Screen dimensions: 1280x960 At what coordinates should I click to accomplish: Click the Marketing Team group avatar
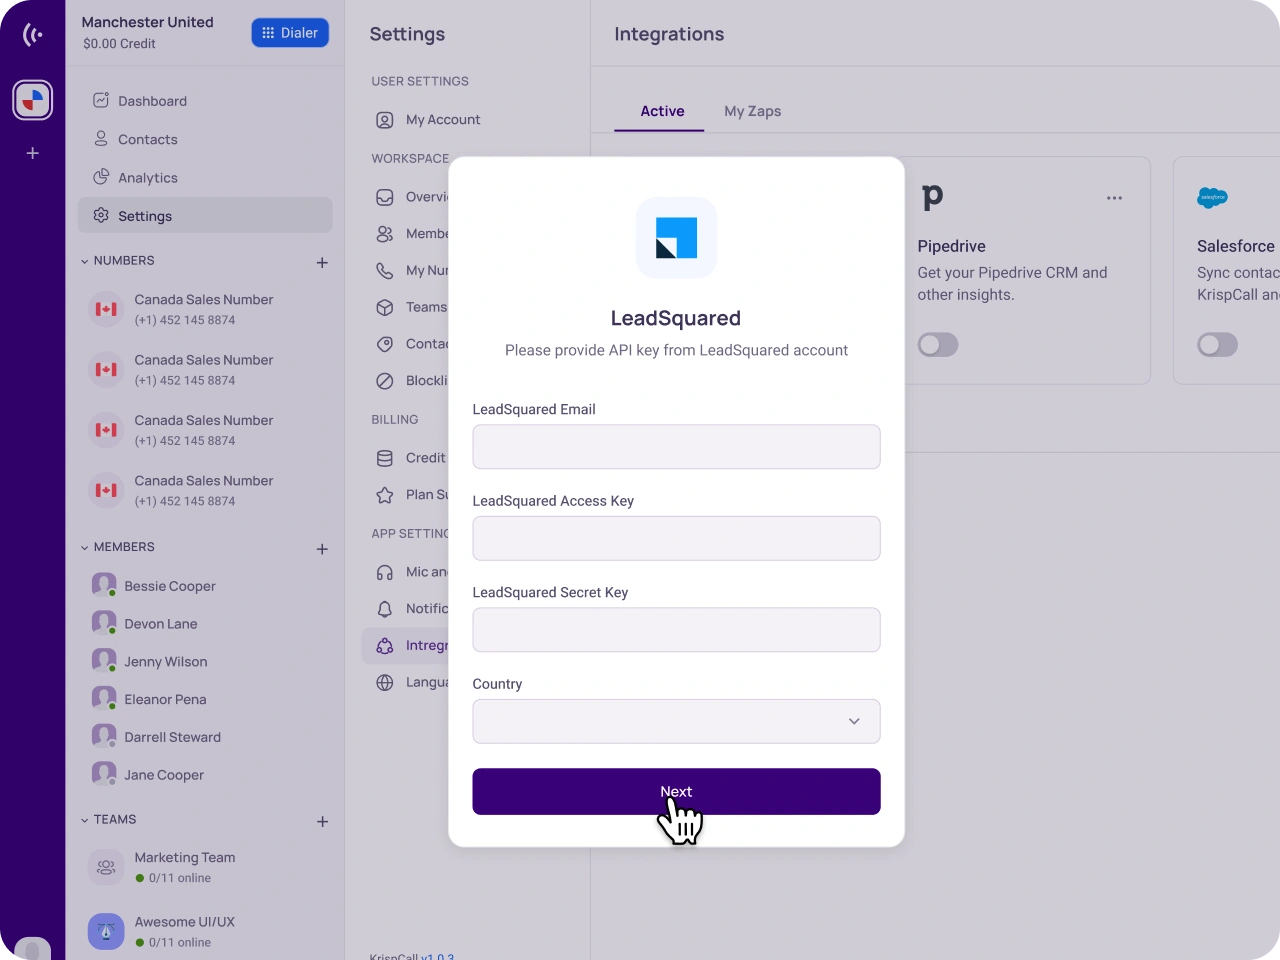pos(106,867)
